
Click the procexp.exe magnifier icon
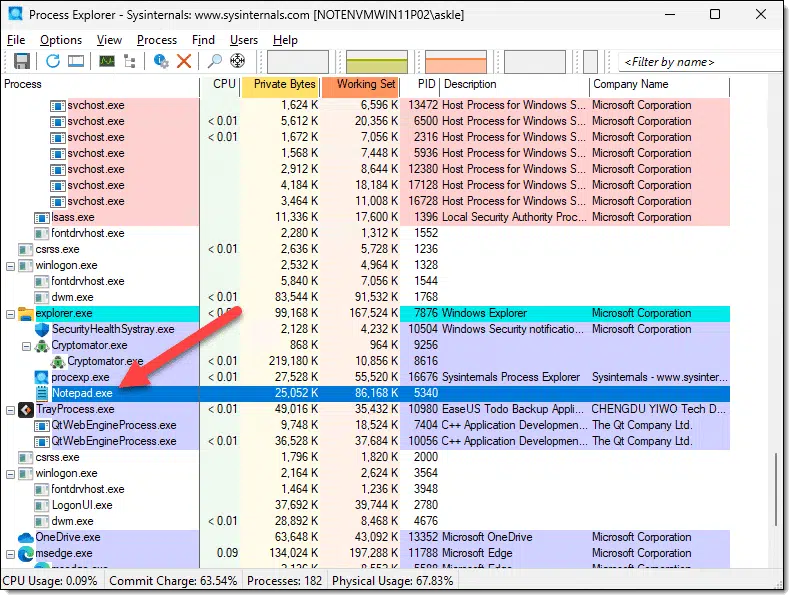pyautogui.click(x=42, y=378)
